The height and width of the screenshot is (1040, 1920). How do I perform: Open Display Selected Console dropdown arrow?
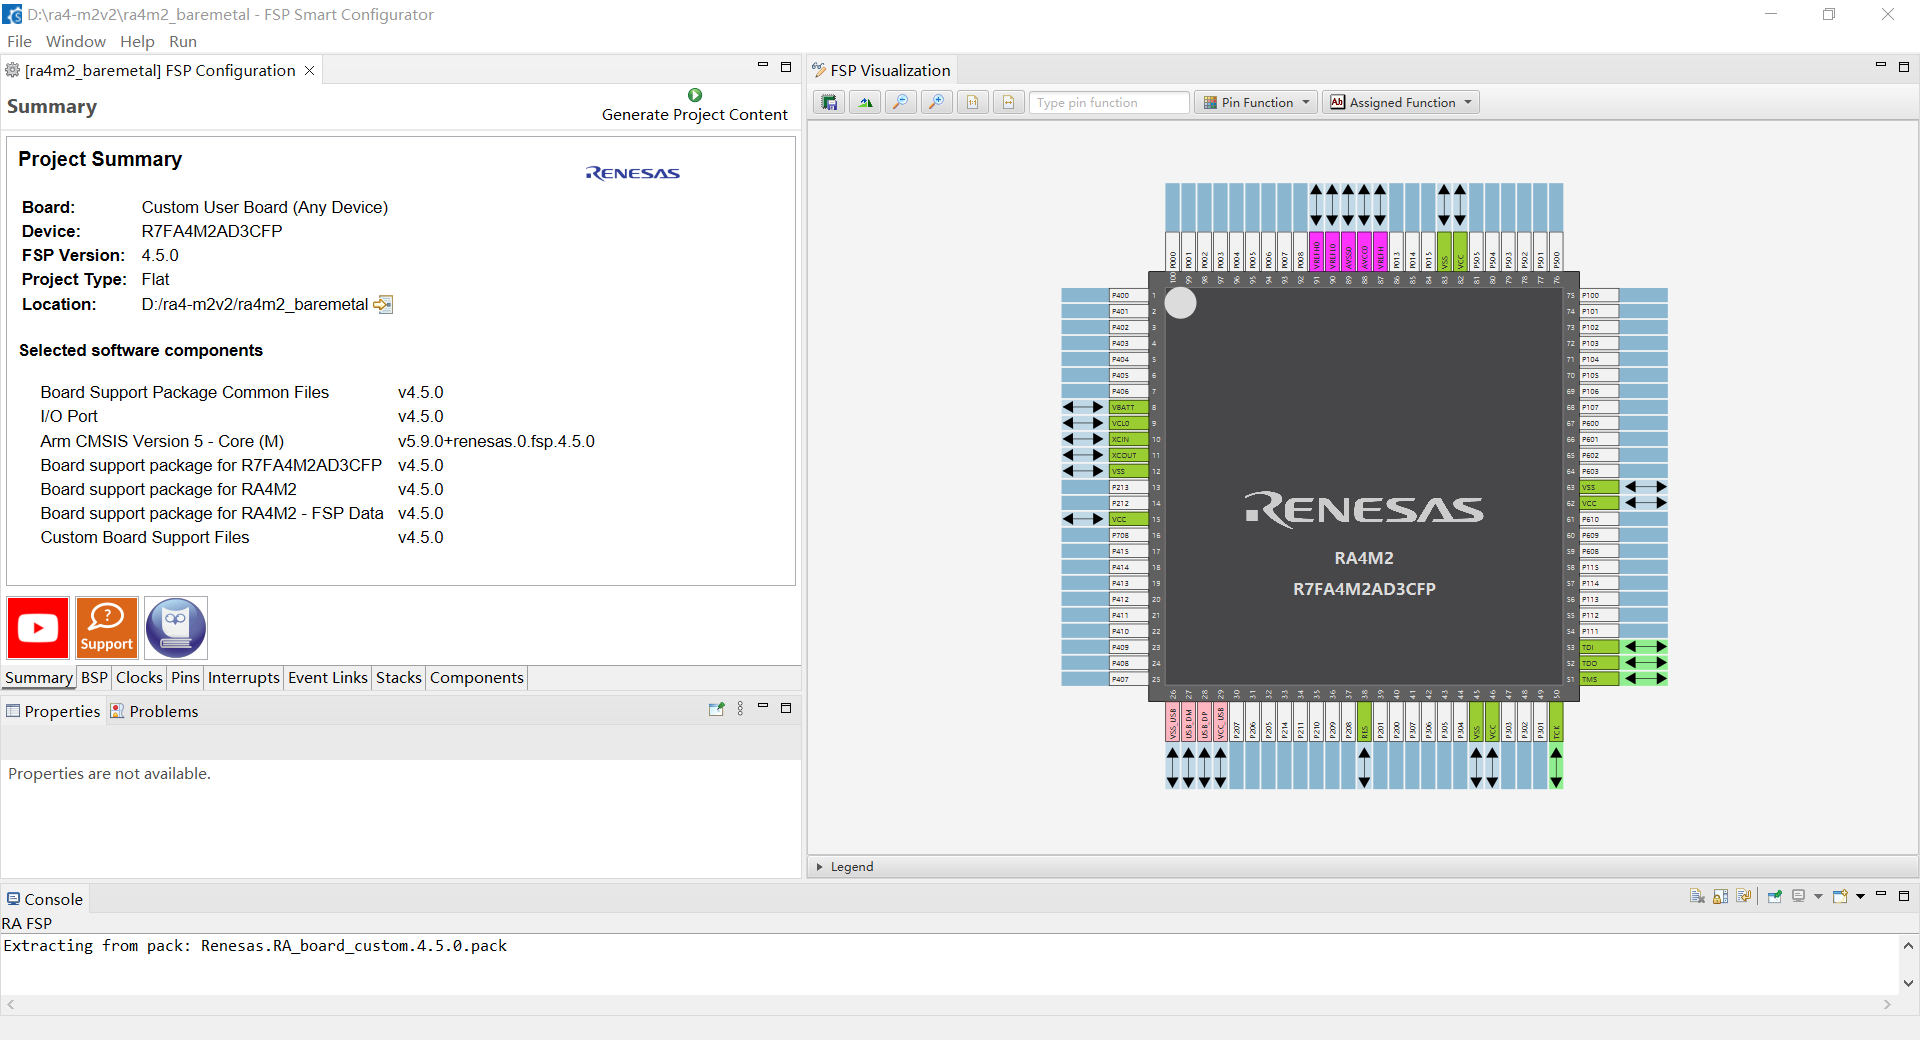(x=1818, y=896)
